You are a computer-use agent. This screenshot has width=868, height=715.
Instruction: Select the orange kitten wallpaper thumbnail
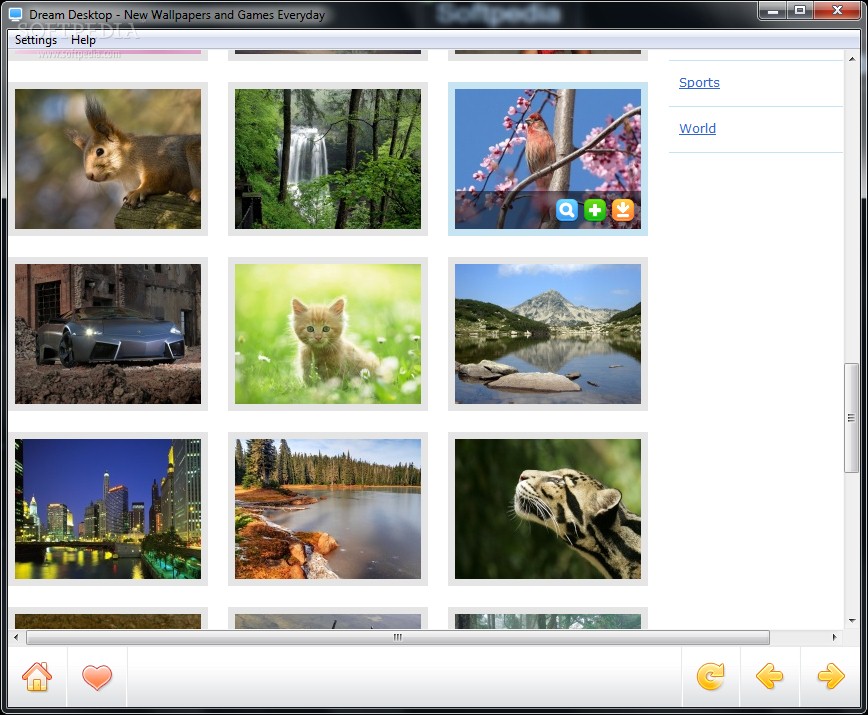click(328, 334)
